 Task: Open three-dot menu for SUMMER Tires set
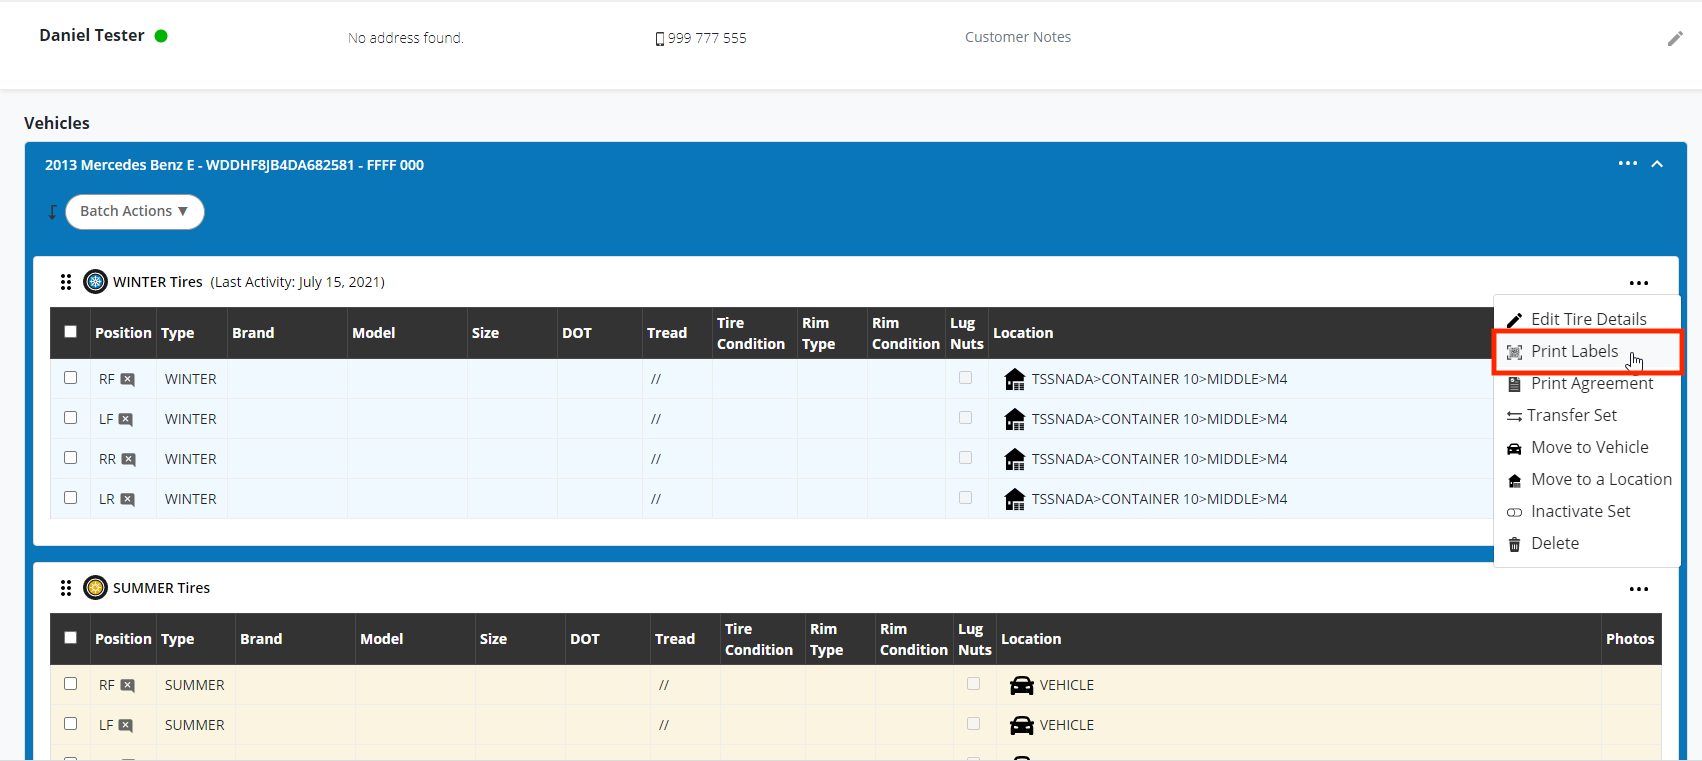point(1639,589)
